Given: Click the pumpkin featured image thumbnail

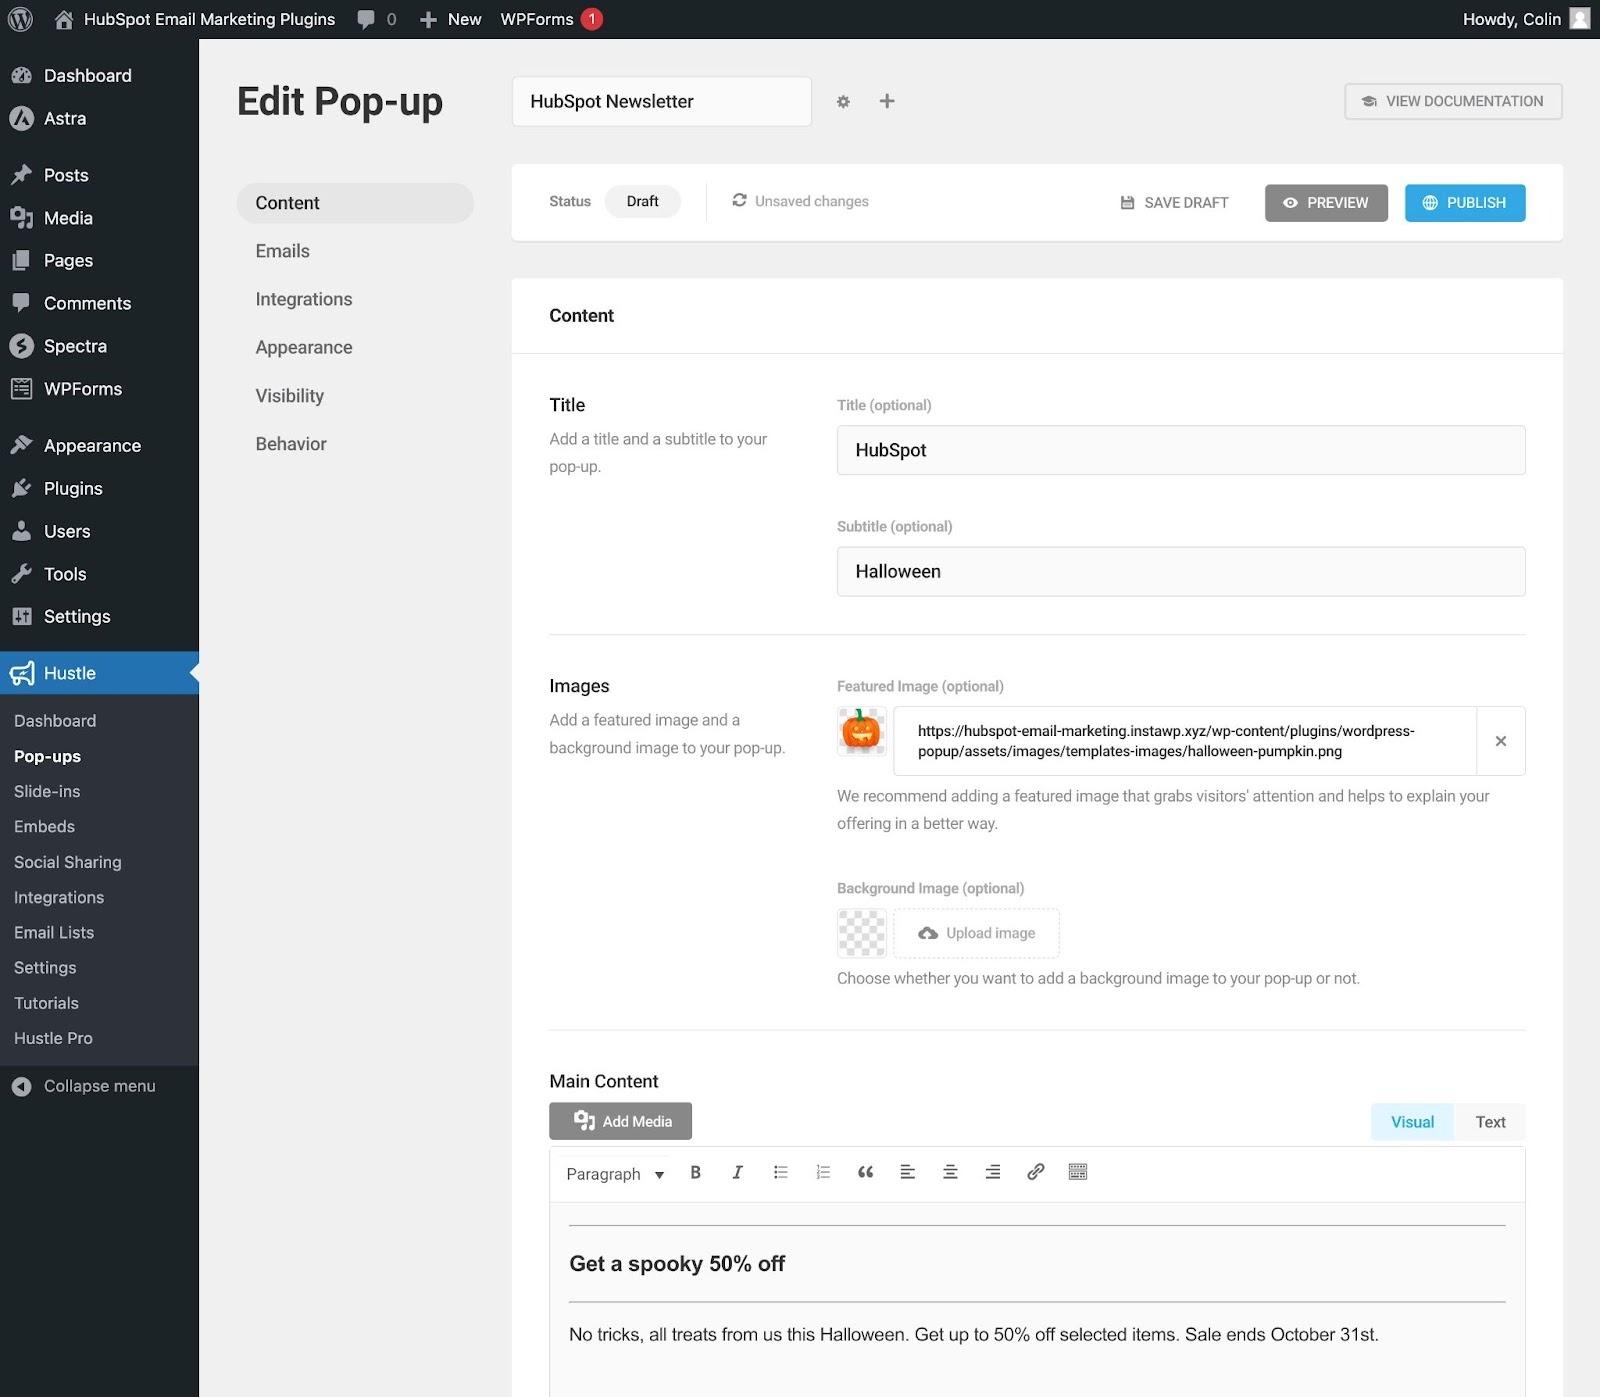Looking at the screenshot, I should tap(861, 731).
